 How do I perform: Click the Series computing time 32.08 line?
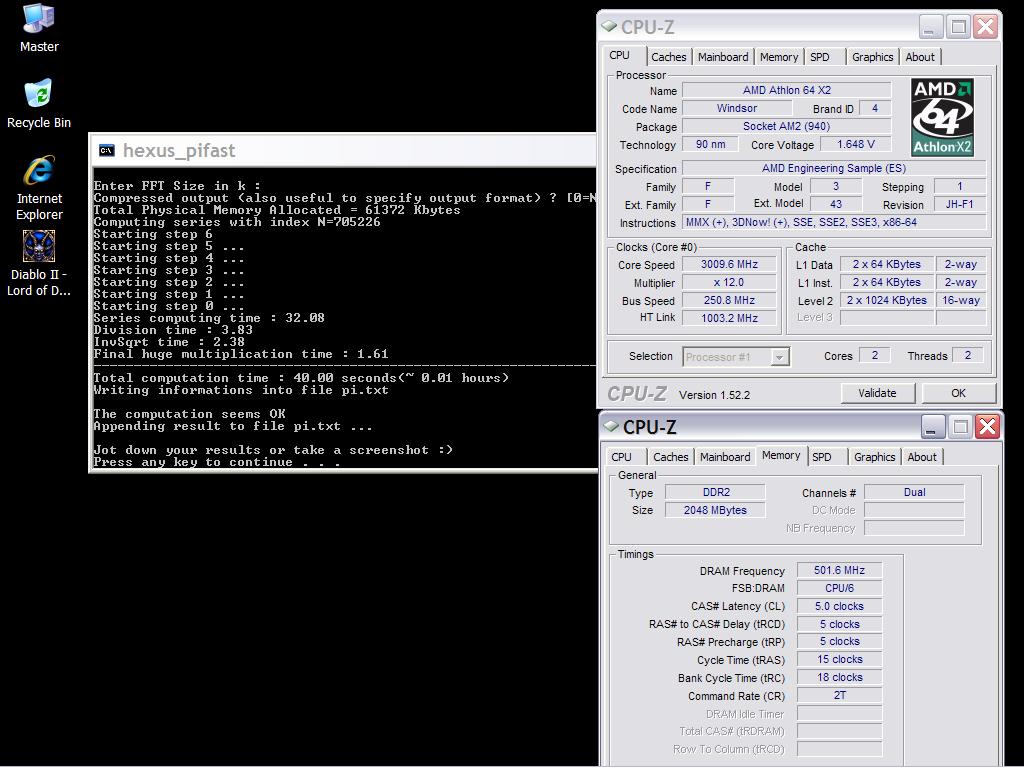click(x=209, y=318)
